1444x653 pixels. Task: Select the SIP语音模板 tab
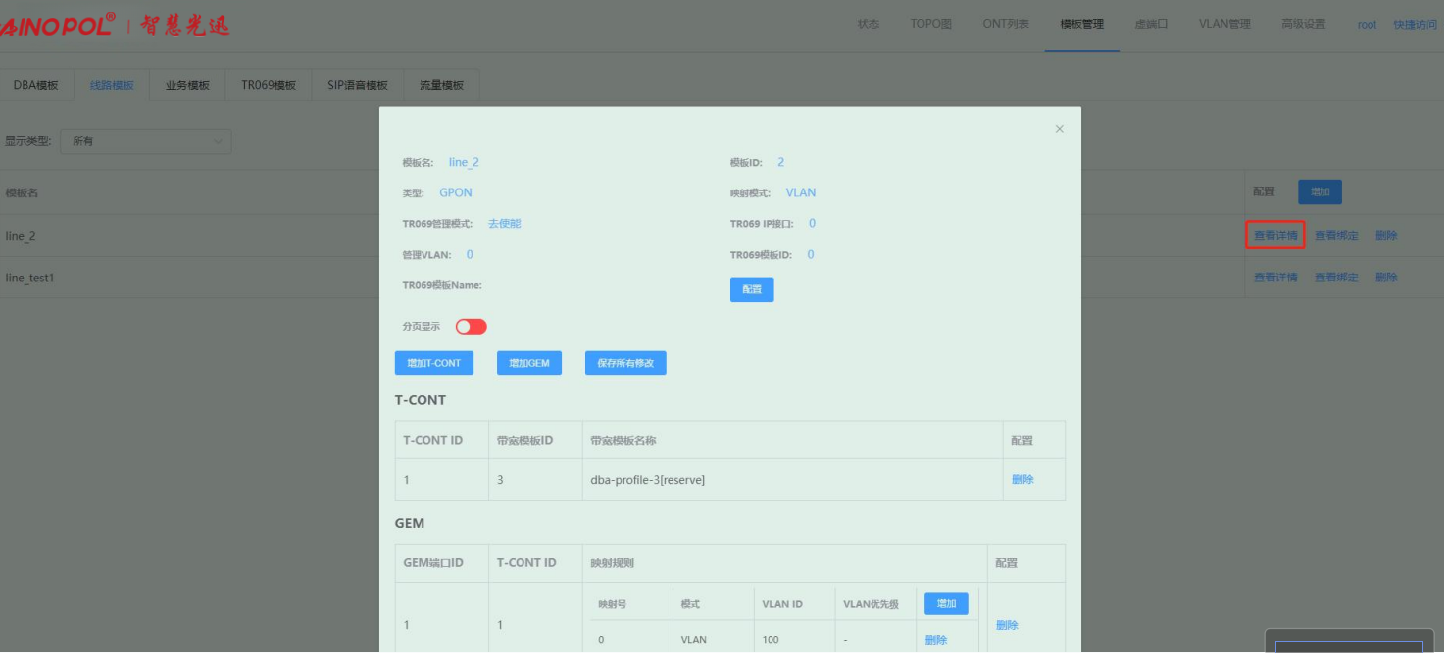click(x=356, y=85)
